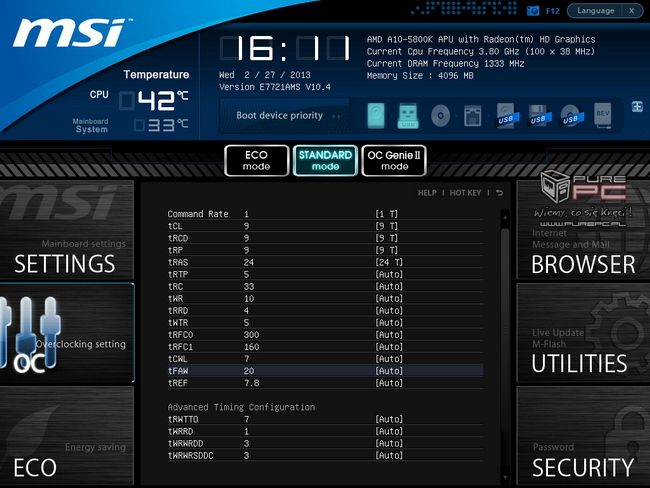This screenshot has height=488, width=650.
Task: Select the Command Rate row label
Action: click(x=198, y=214)
